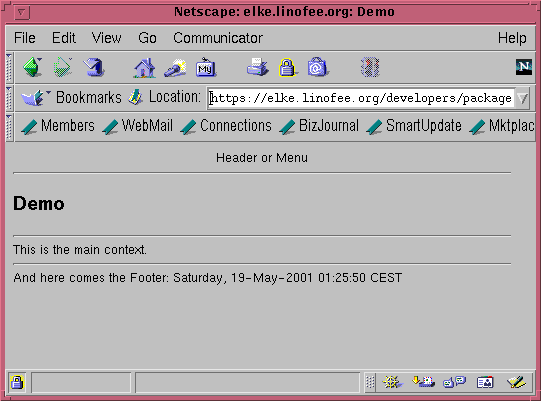Reload the page with the Reload icon

point(94,67)
